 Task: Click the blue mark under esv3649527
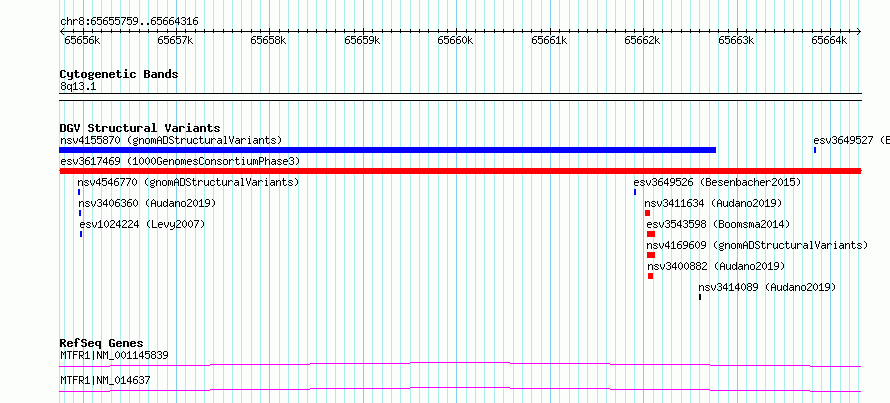coord(815,150)
